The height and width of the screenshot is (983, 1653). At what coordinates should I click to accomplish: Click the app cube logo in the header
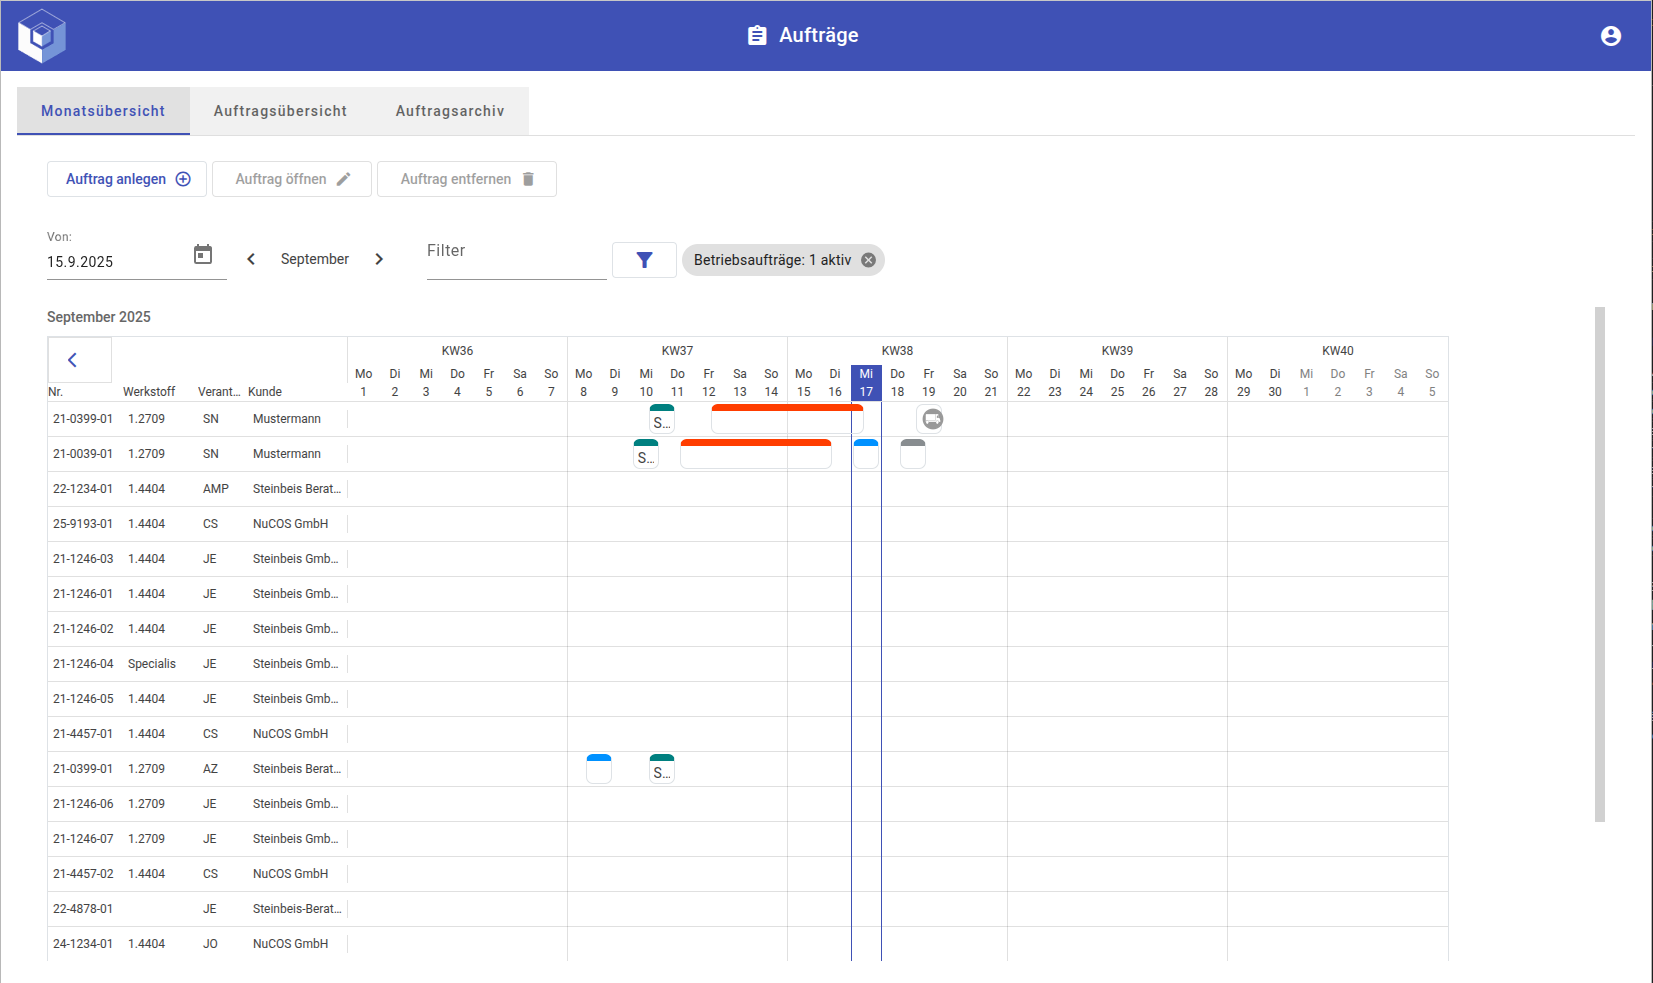pyautogui.click(x=41, y=35)
